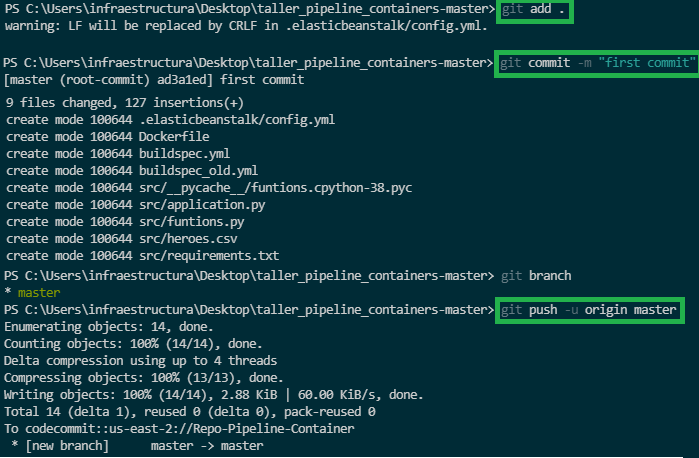Screen dimensions: 699x458
Task: Click the git commit -m "first commit" command
Action: click(x=597, y=63)
